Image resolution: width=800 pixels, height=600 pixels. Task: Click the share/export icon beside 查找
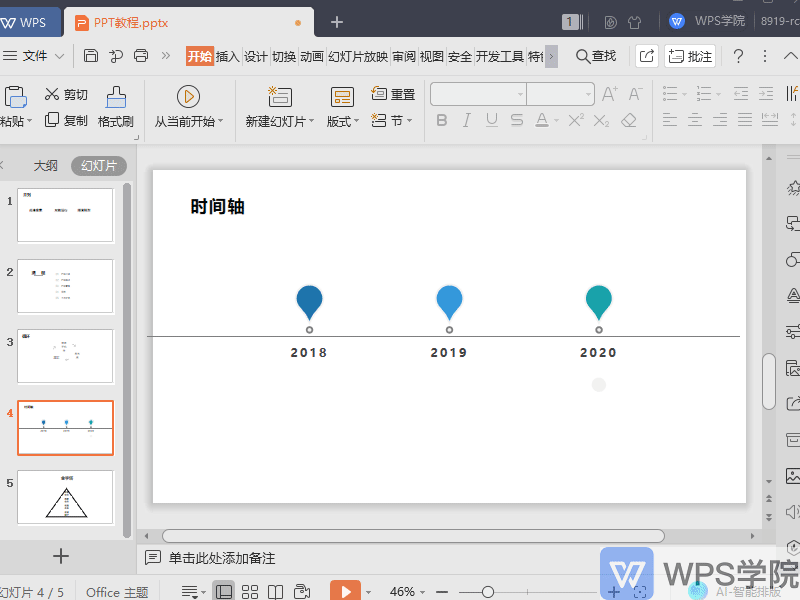pyautogui.click(x=646, y=56)
